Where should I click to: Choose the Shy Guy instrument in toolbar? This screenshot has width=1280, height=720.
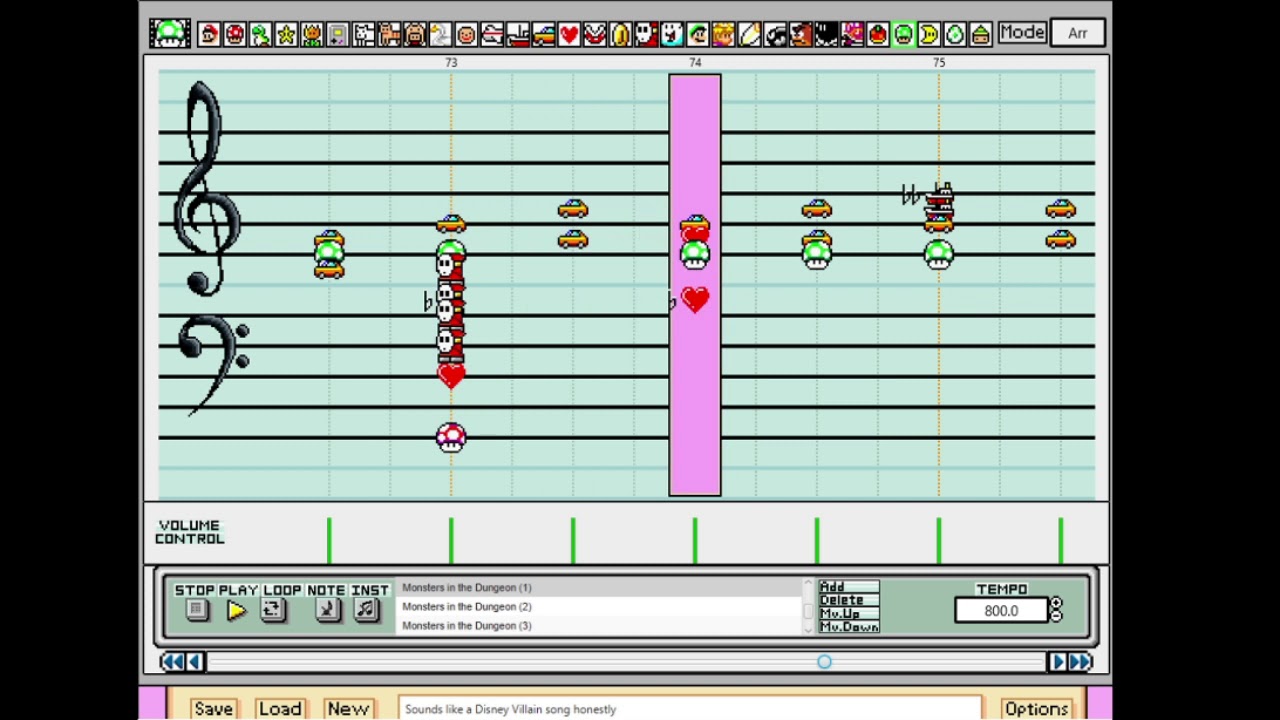click(647, 34)
